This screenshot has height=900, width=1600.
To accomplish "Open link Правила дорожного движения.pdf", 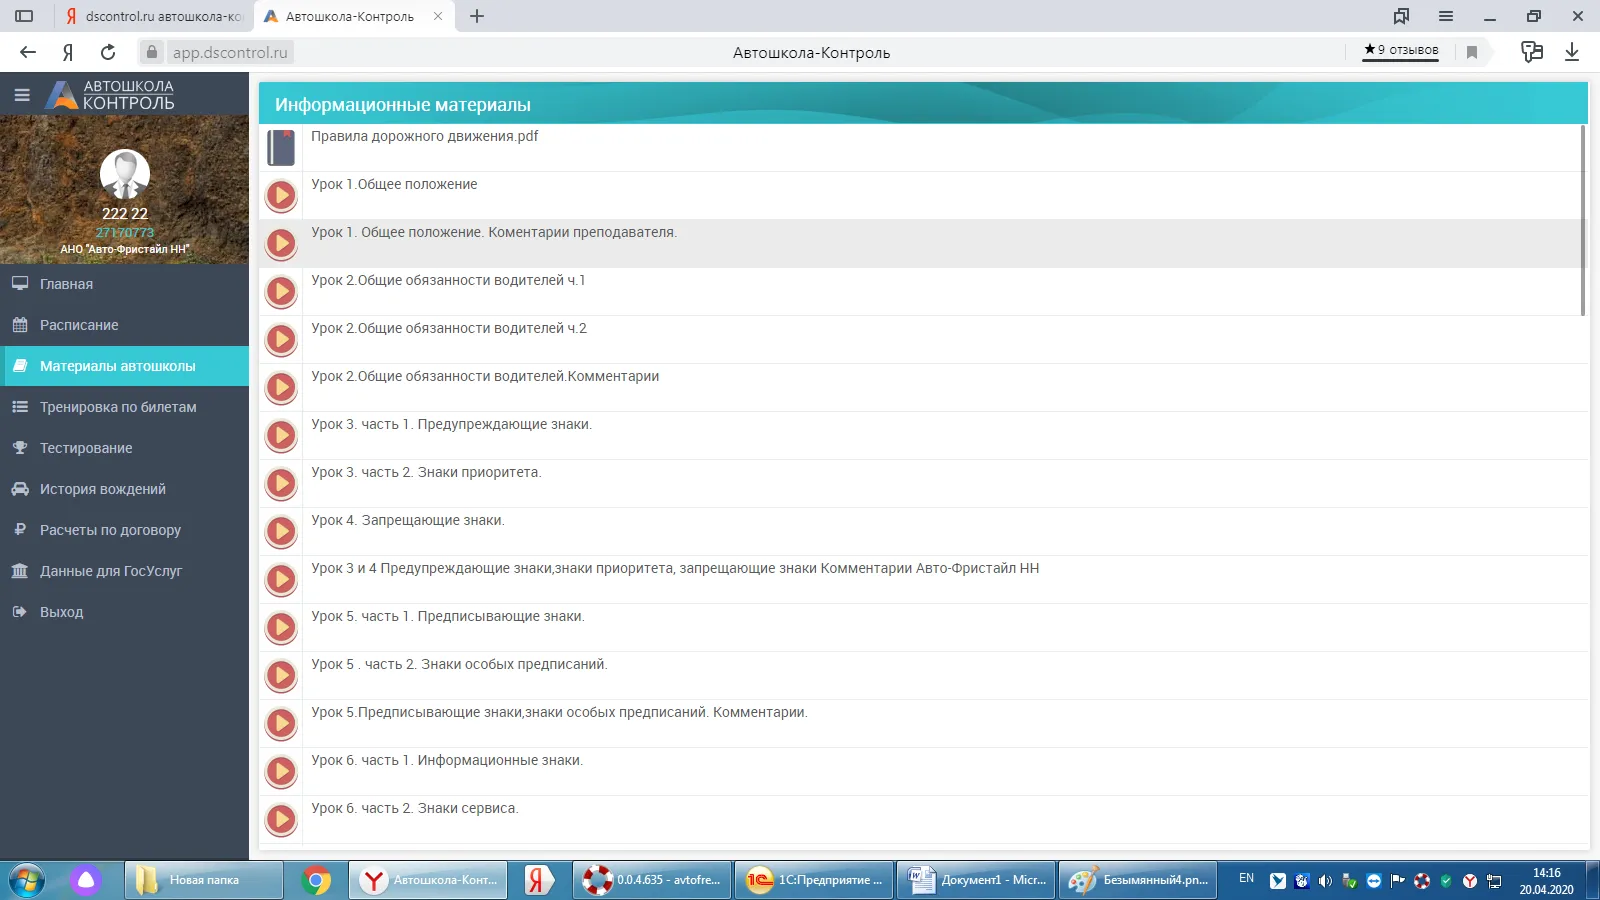I will [424, 136].
